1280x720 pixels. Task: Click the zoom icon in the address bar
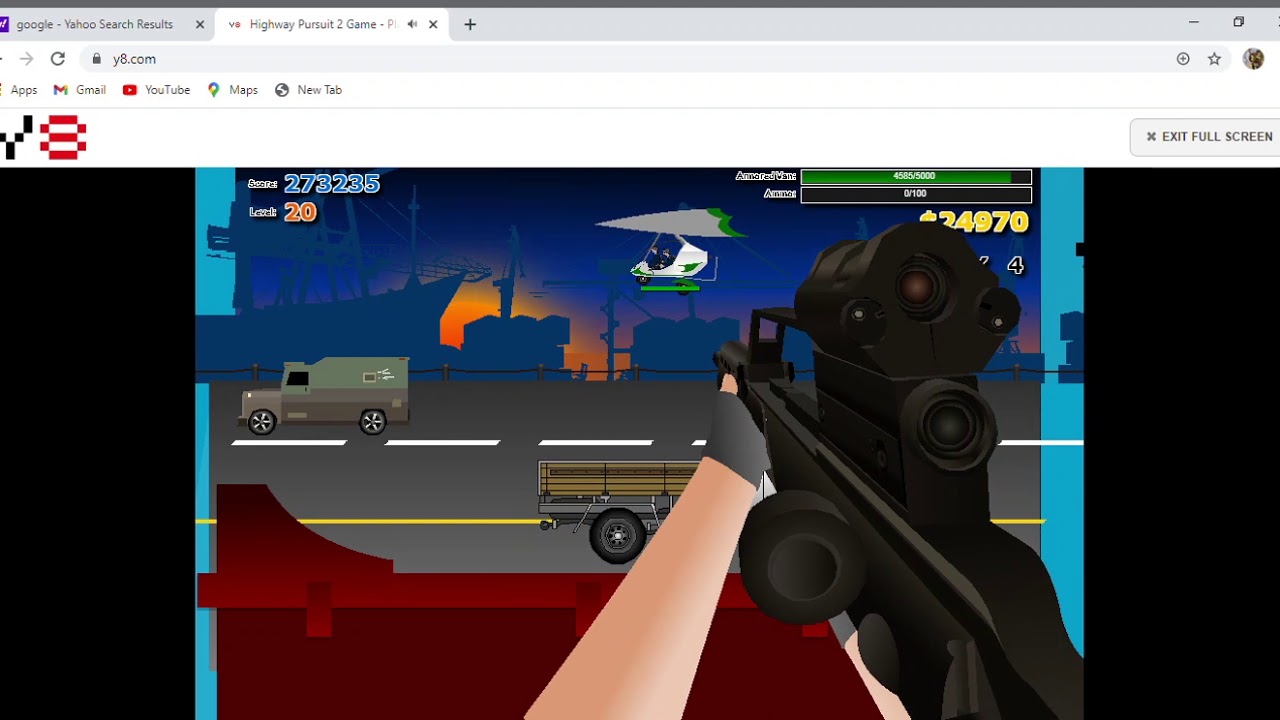click(x=1183, y=59)
